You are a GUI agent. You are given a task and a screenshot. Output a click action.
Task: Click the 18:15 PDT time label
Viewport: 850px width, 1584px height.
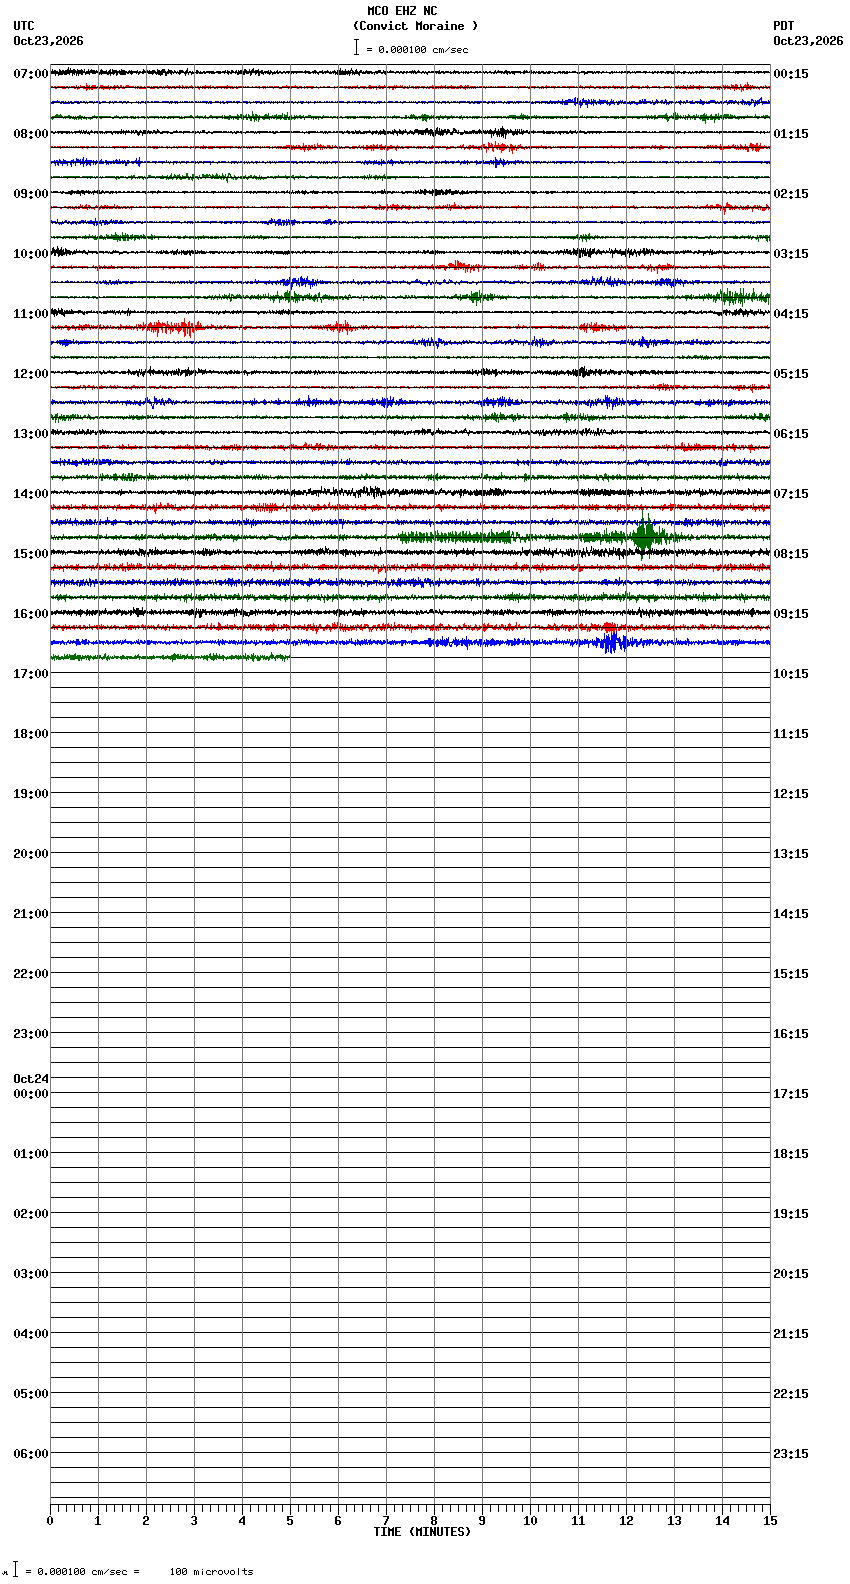click(791, 1154)
